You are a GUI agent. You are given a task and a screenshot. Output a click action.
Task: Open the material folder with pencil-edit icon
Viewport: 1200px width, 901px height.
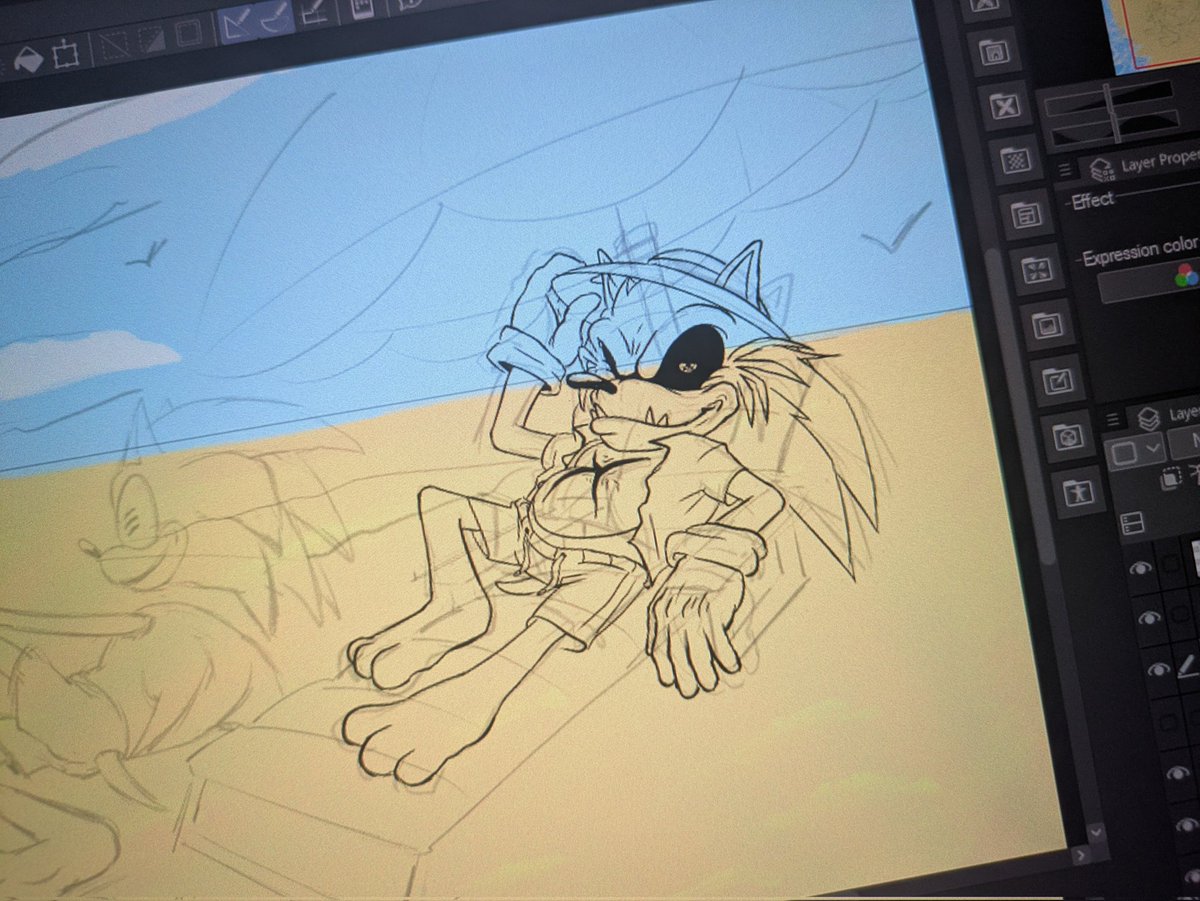click(x=1057, y=379)
